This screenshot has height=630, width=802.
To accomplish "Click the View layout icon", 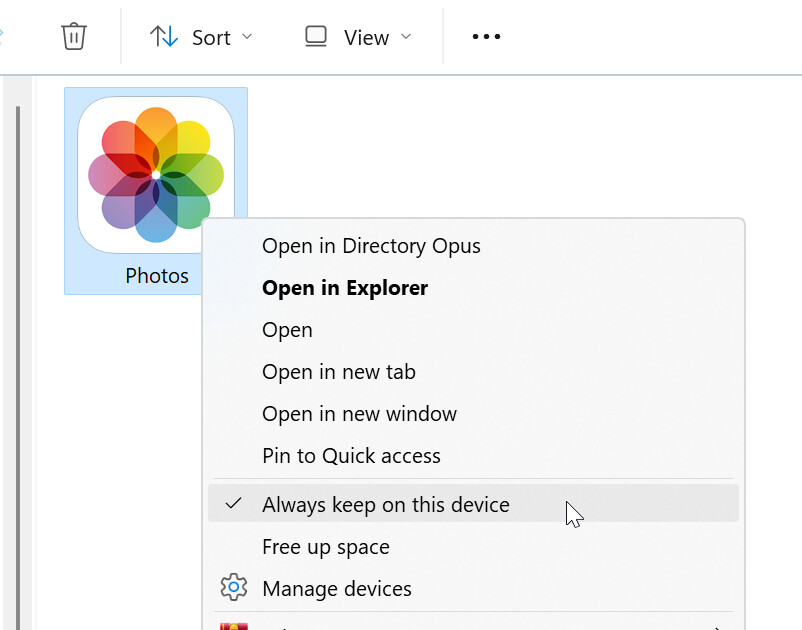I will coord(317,37).
